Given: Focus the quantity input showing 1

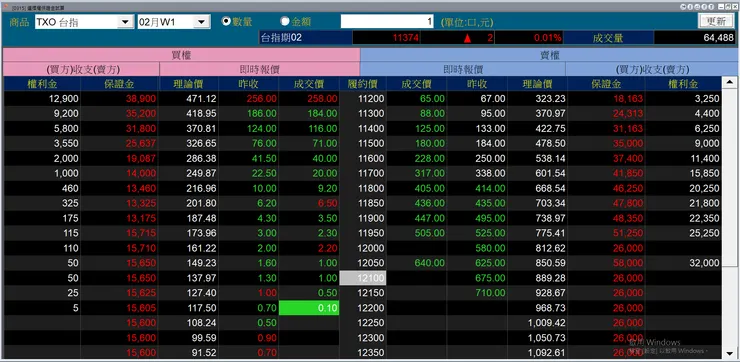Looking at the screenshot, I should pos(387,21).
